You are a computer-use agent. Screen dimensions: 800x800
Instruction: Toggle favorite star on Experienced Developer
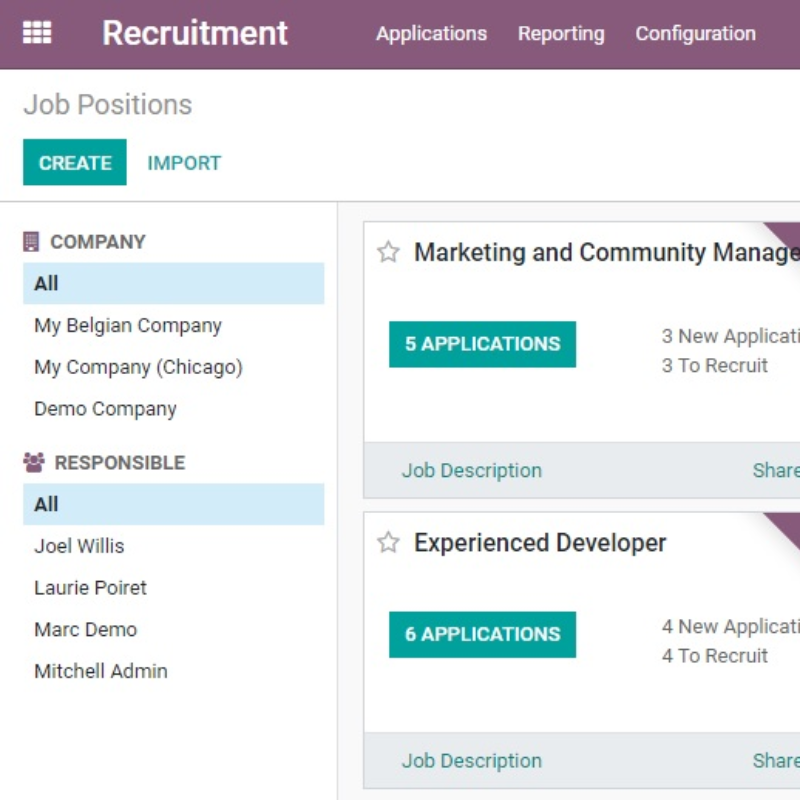click(x=388, y=543)
